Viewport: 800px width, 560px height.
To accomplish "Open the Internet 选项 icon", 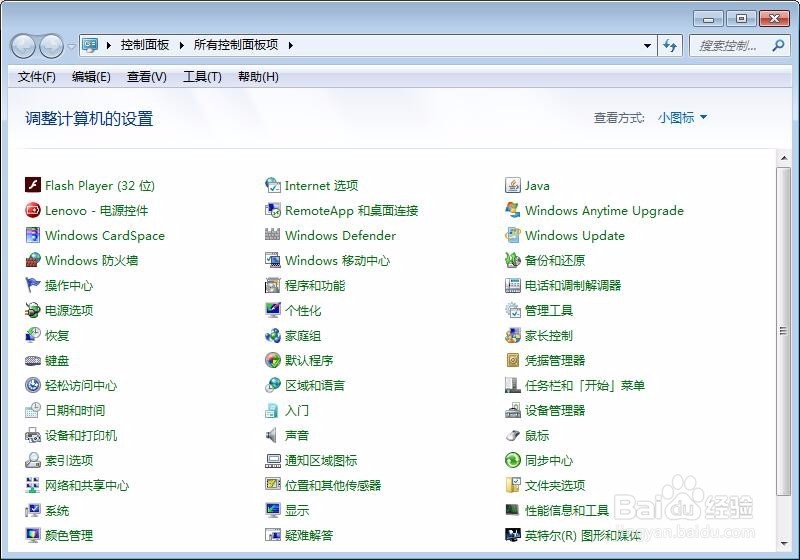I will coord(273,185).
